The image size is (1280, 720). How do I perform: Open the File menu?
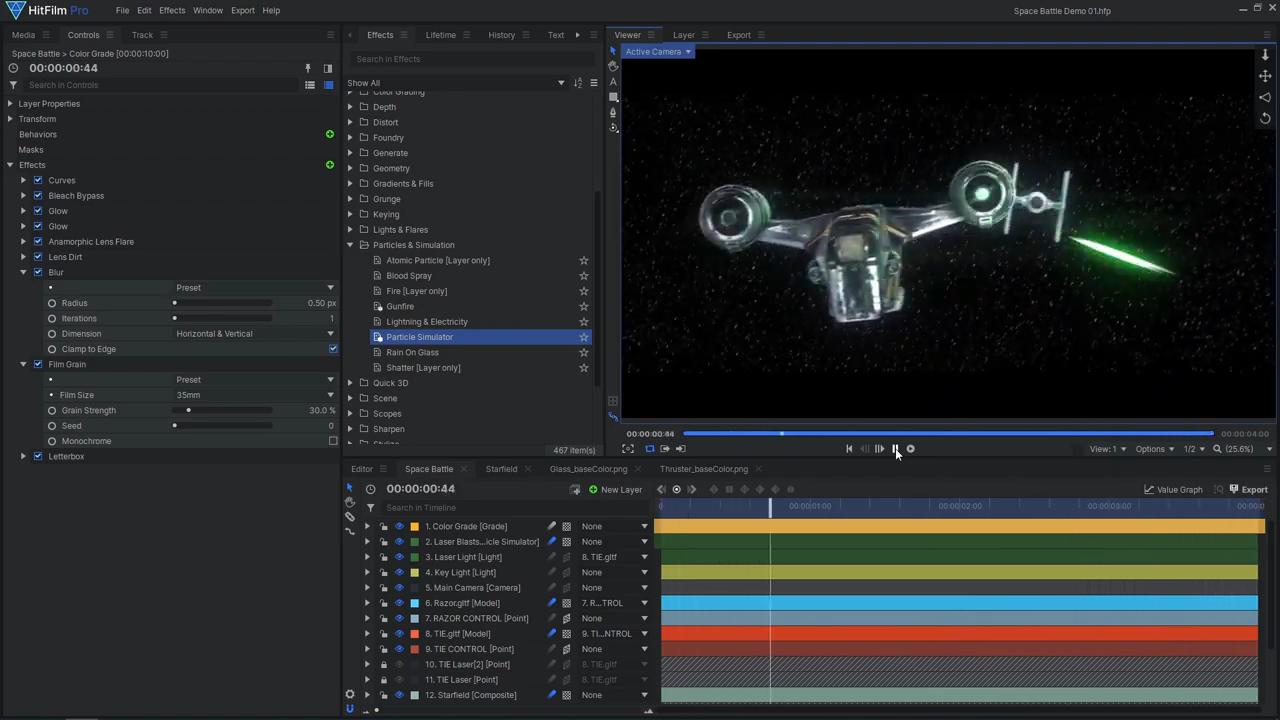[122, 10]
